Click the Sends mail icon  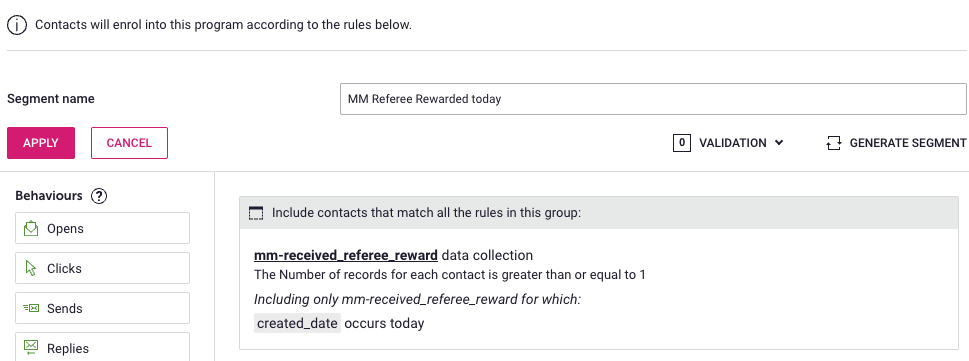point(31,308)
